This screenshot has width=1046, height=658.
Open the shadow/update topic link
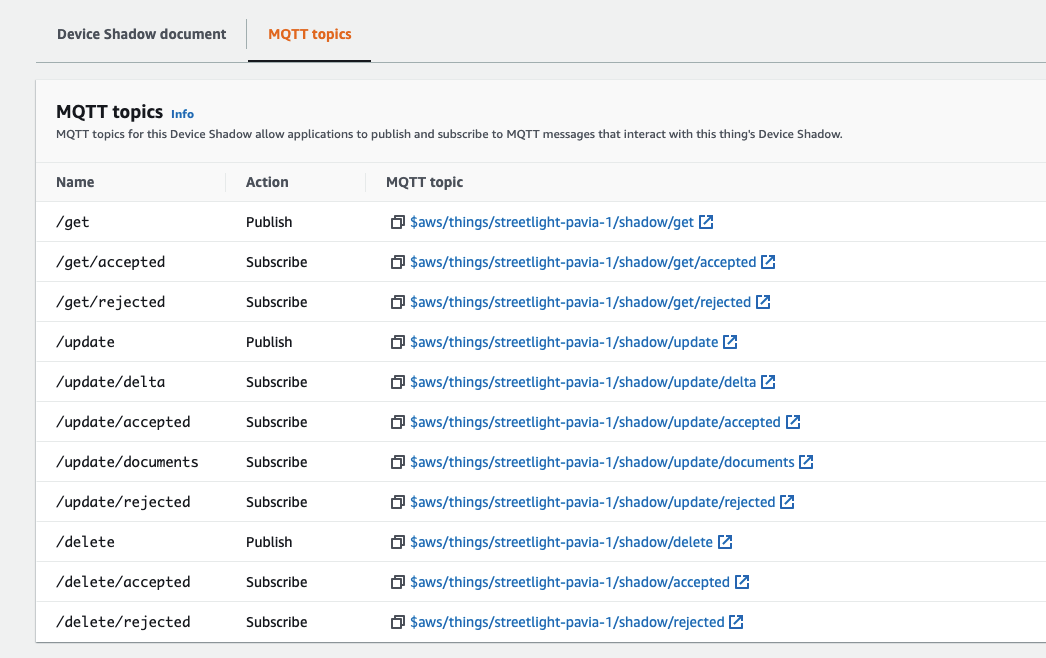tap(564, 342)
